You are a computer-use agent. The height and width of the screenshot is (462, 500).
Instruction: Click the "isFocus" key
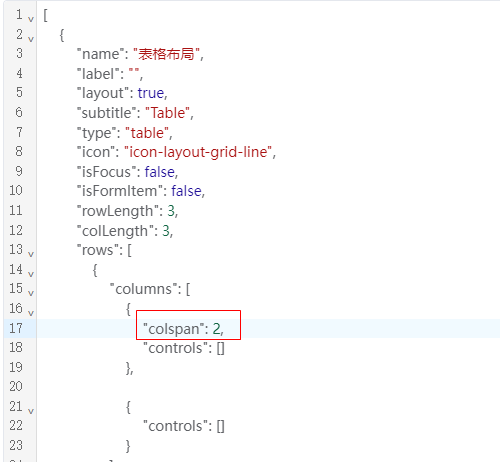point(106,172)
